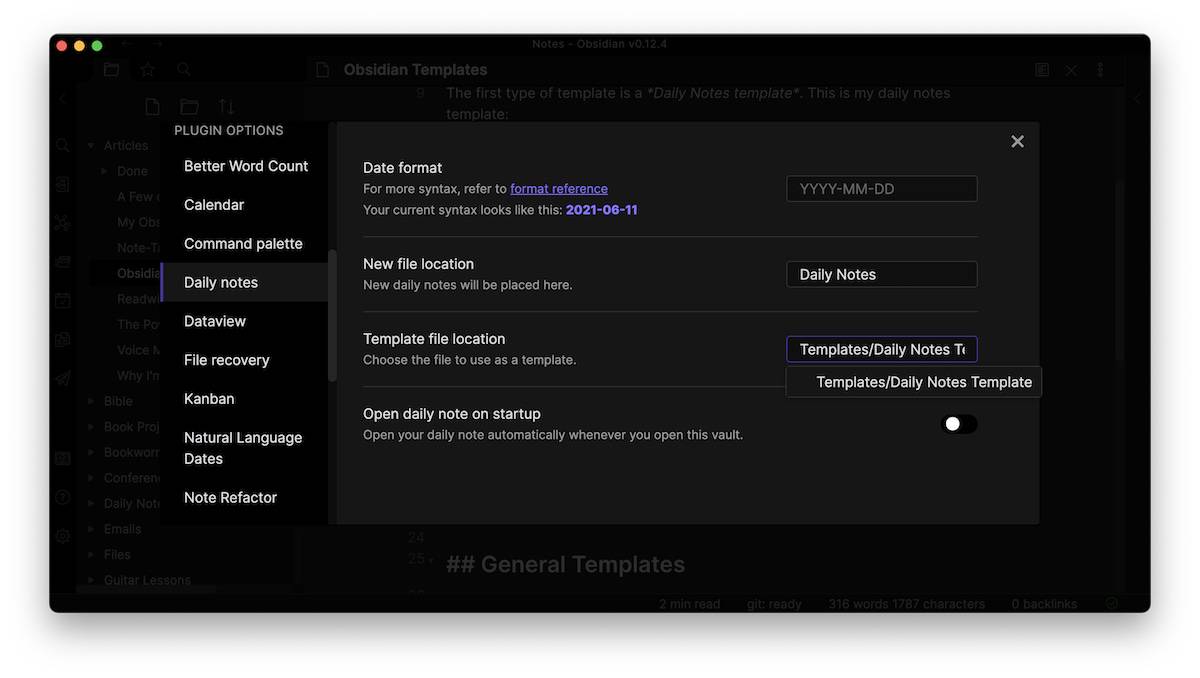1200x678 pixels.
Task: Open the file explorer tab icon
Action: point(111,70)
